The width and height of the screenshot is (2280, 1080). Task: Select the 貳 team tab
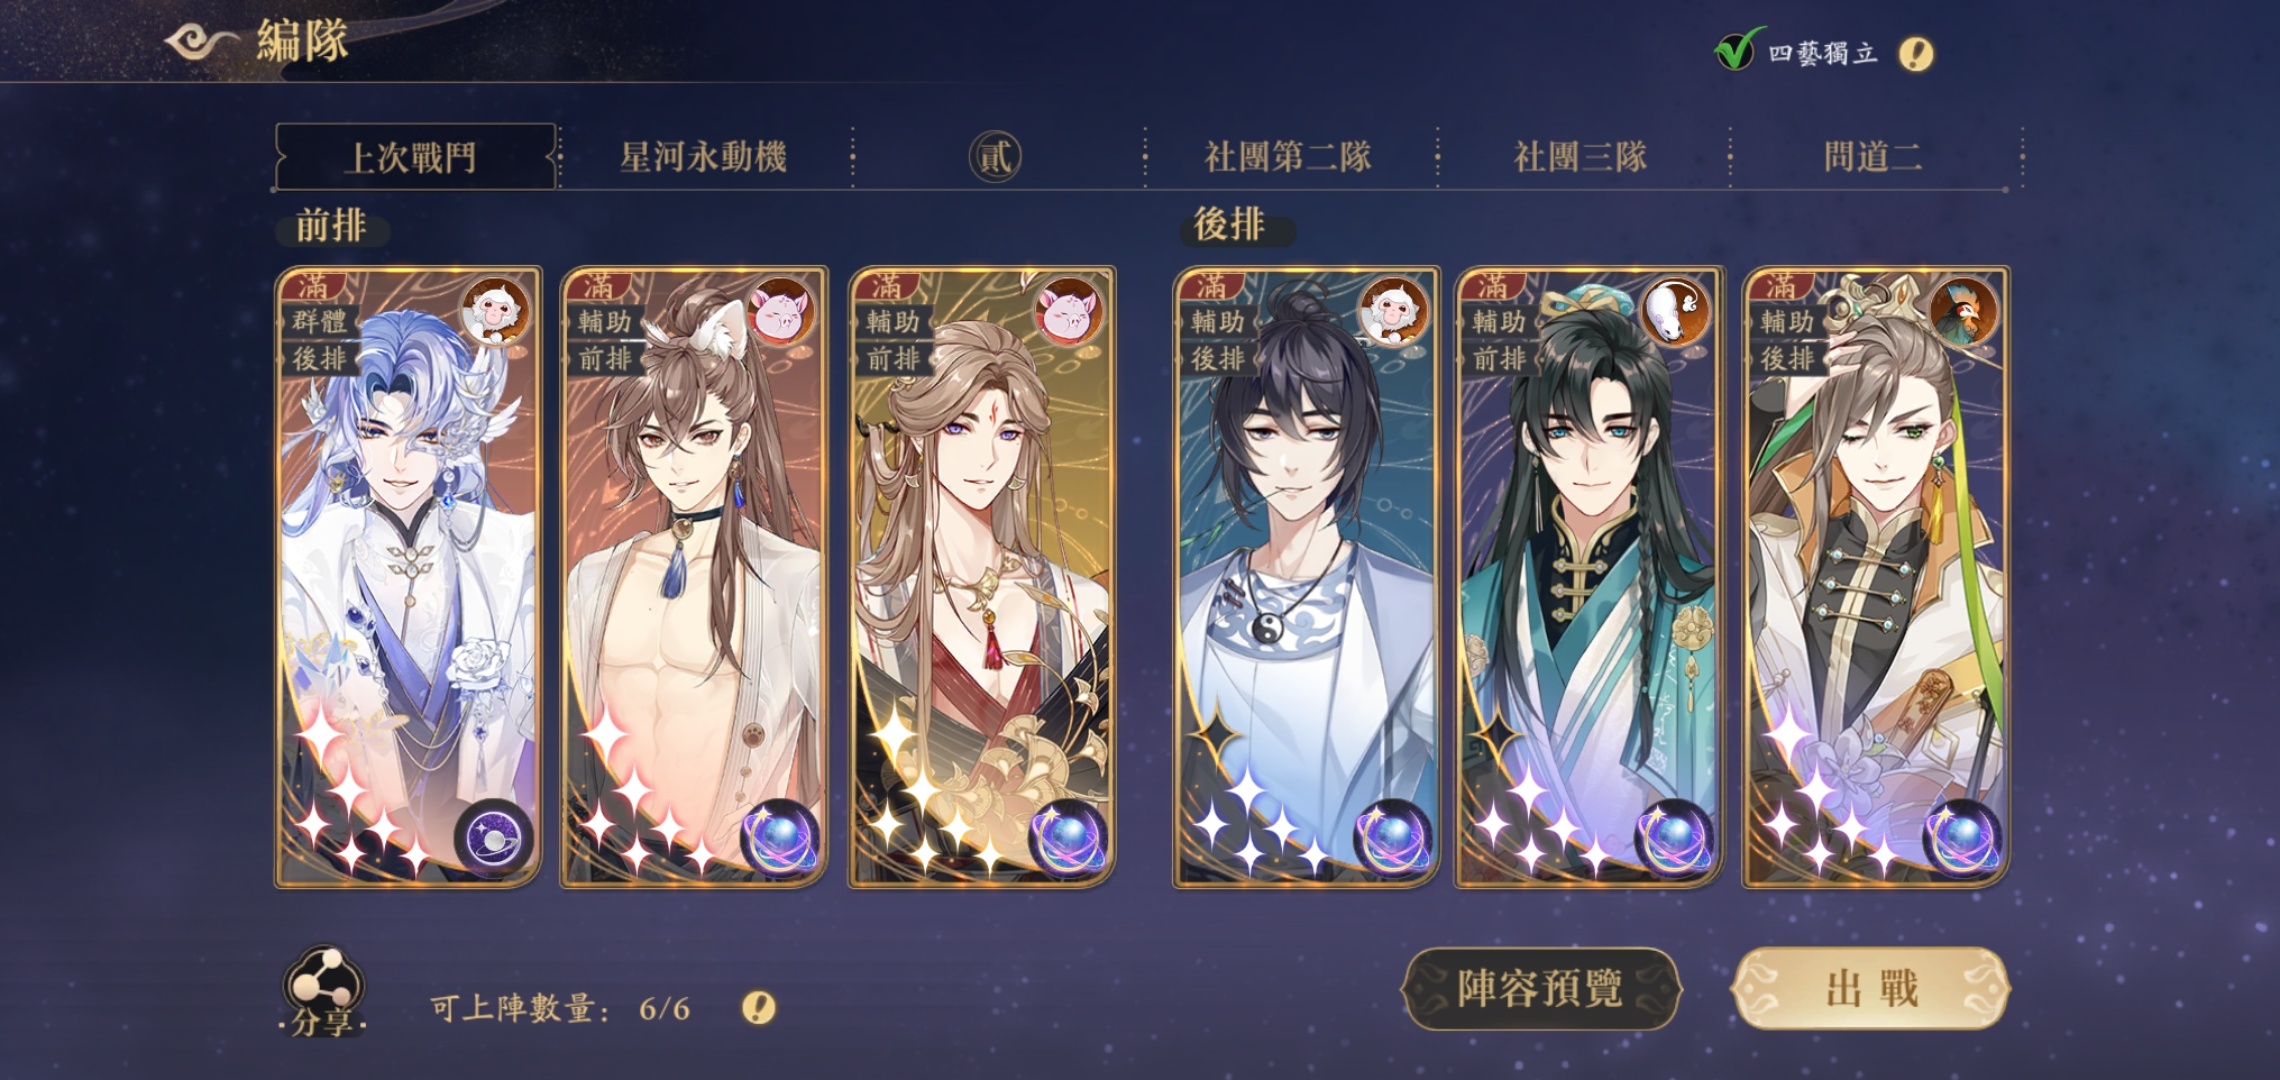coord(995,157)
